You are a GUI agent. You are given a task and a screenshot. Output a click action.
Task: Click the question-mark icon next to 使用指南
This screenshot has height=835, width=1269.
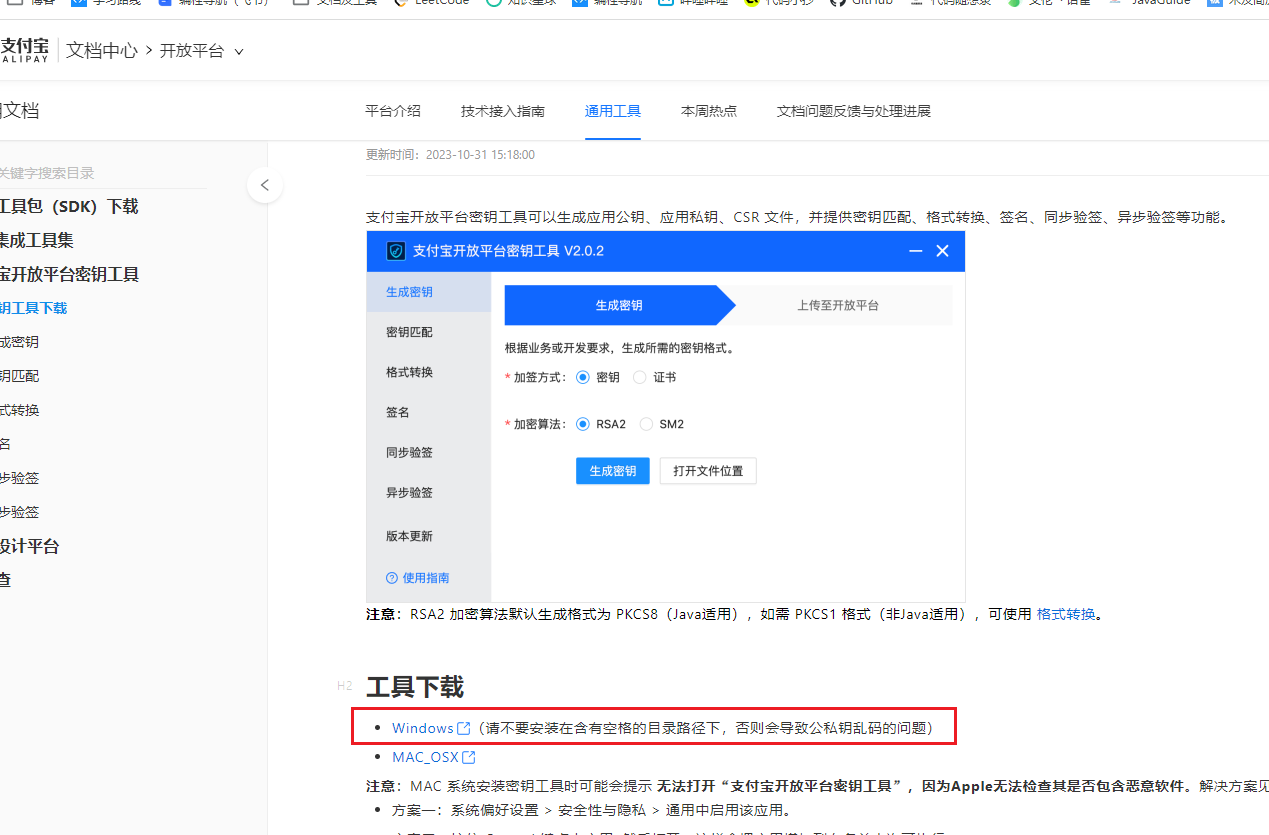pyautogui.click(x=392, y=578)
